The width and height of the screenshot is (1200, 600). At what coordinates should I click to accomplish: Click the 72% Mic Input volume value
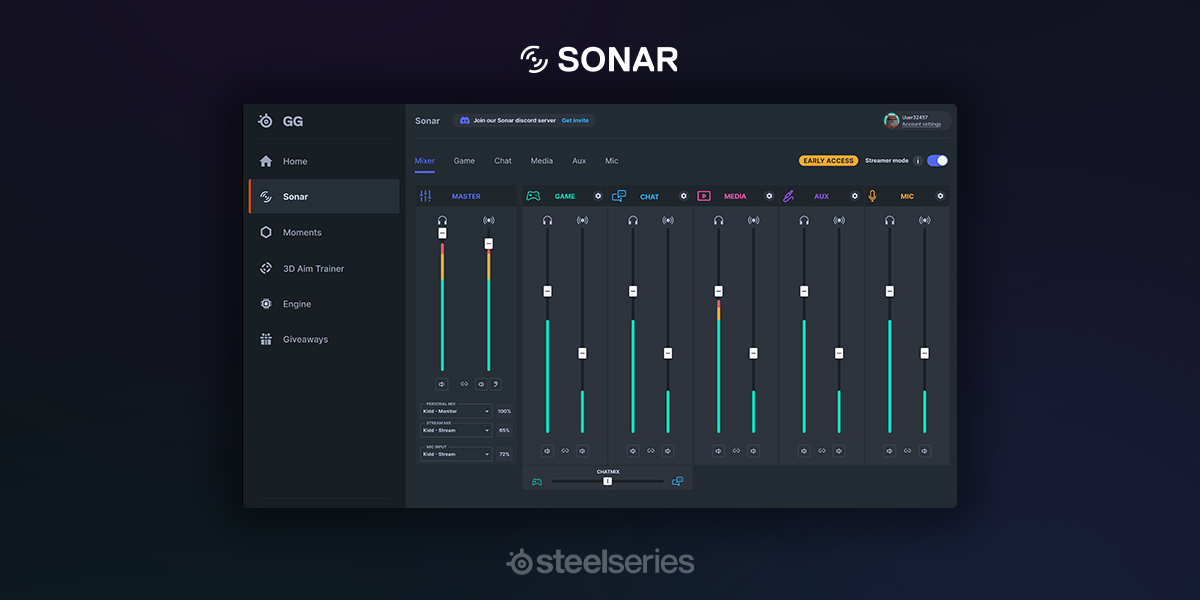(504, 454)
